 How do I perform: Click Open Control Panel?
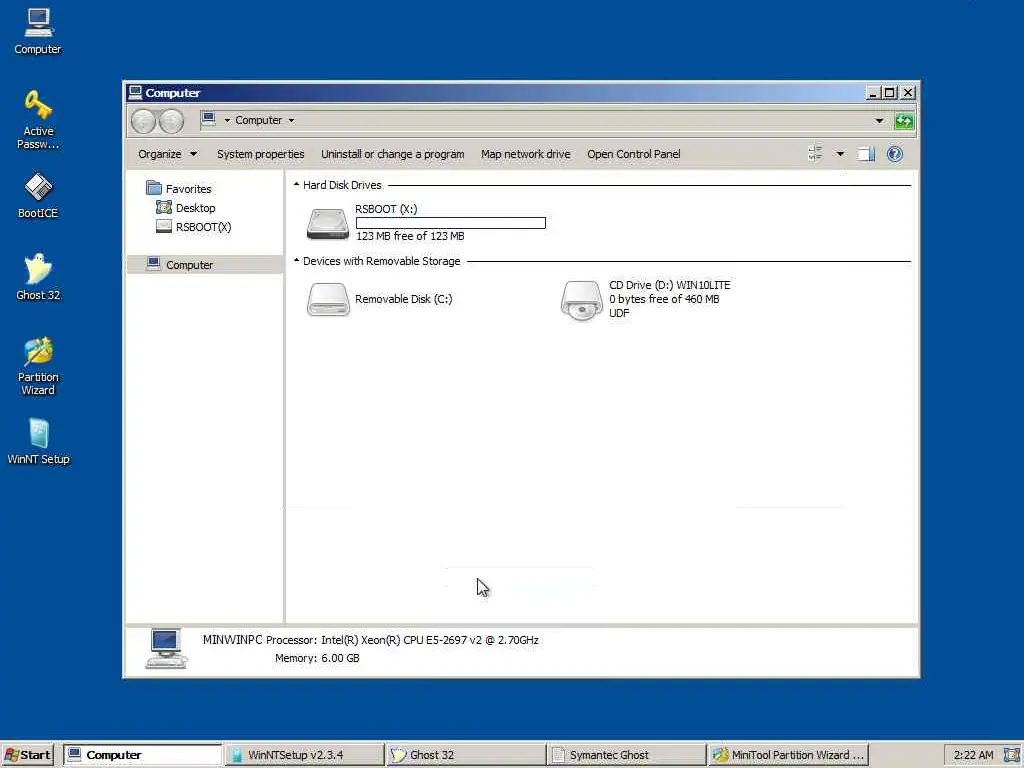tap(633, 154)
